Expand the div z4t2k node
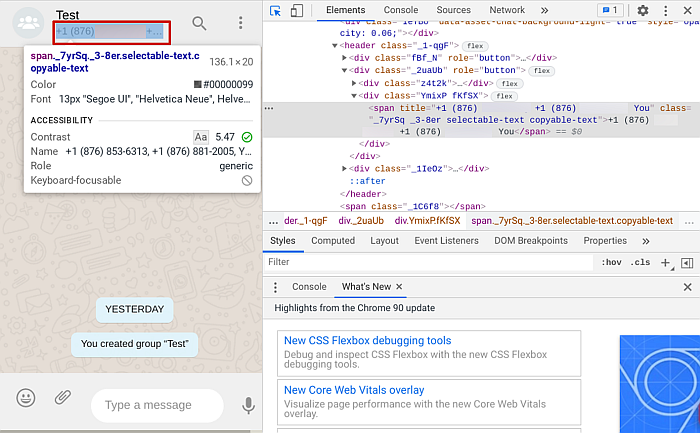Image resolution: width=700 pixels, height=433 pixels. pos(354,83)
